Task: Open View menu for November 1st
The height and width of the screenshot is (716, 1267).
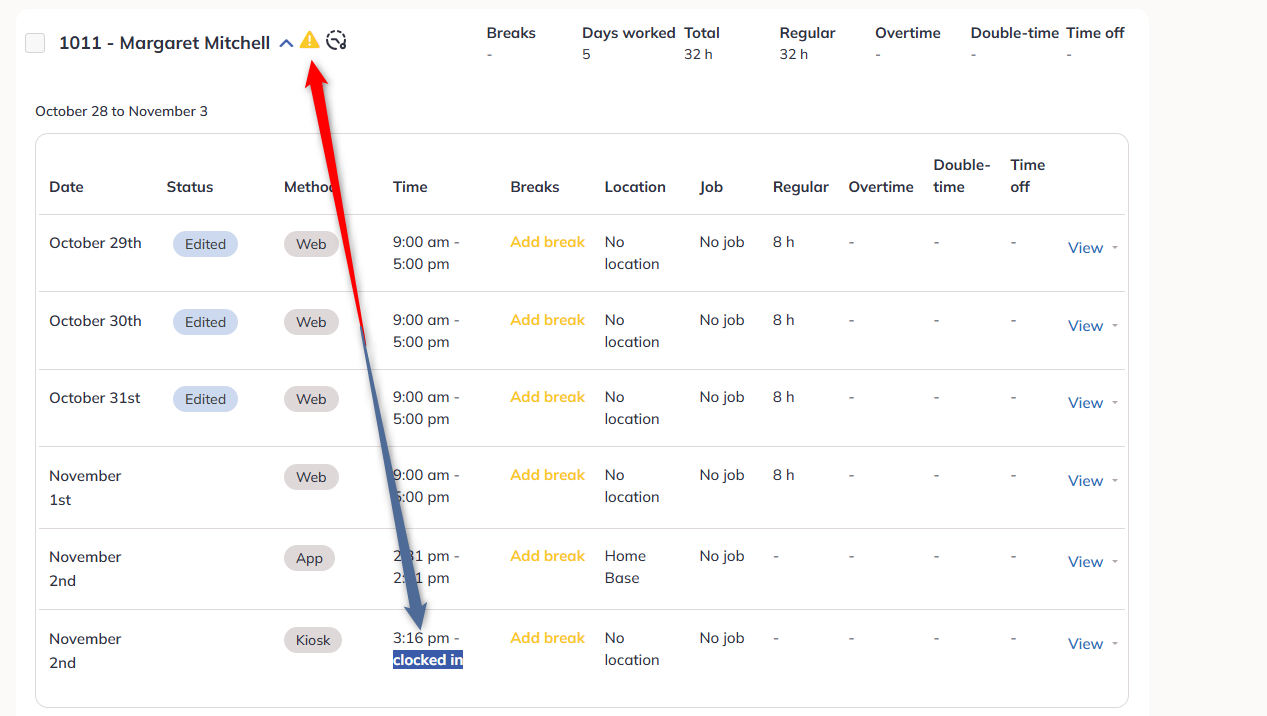Action: pyautogui.click(x=1093, y=481)
